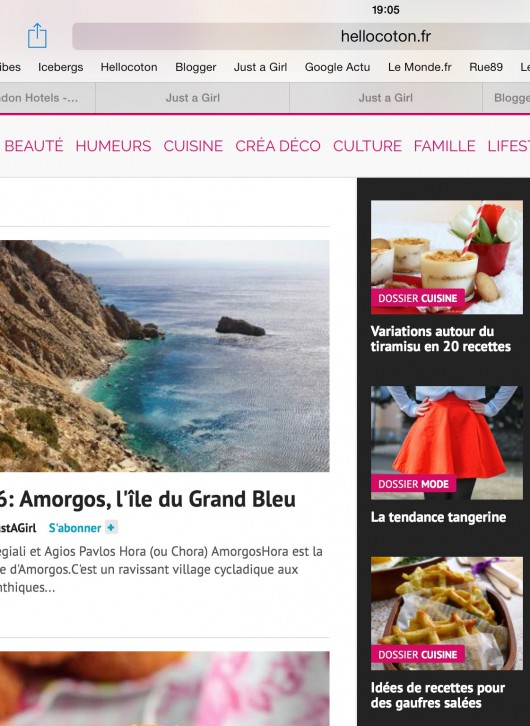530x726 pixels.
Task: Click the hellocoton.fr address bar
Action: pos(301,36)
